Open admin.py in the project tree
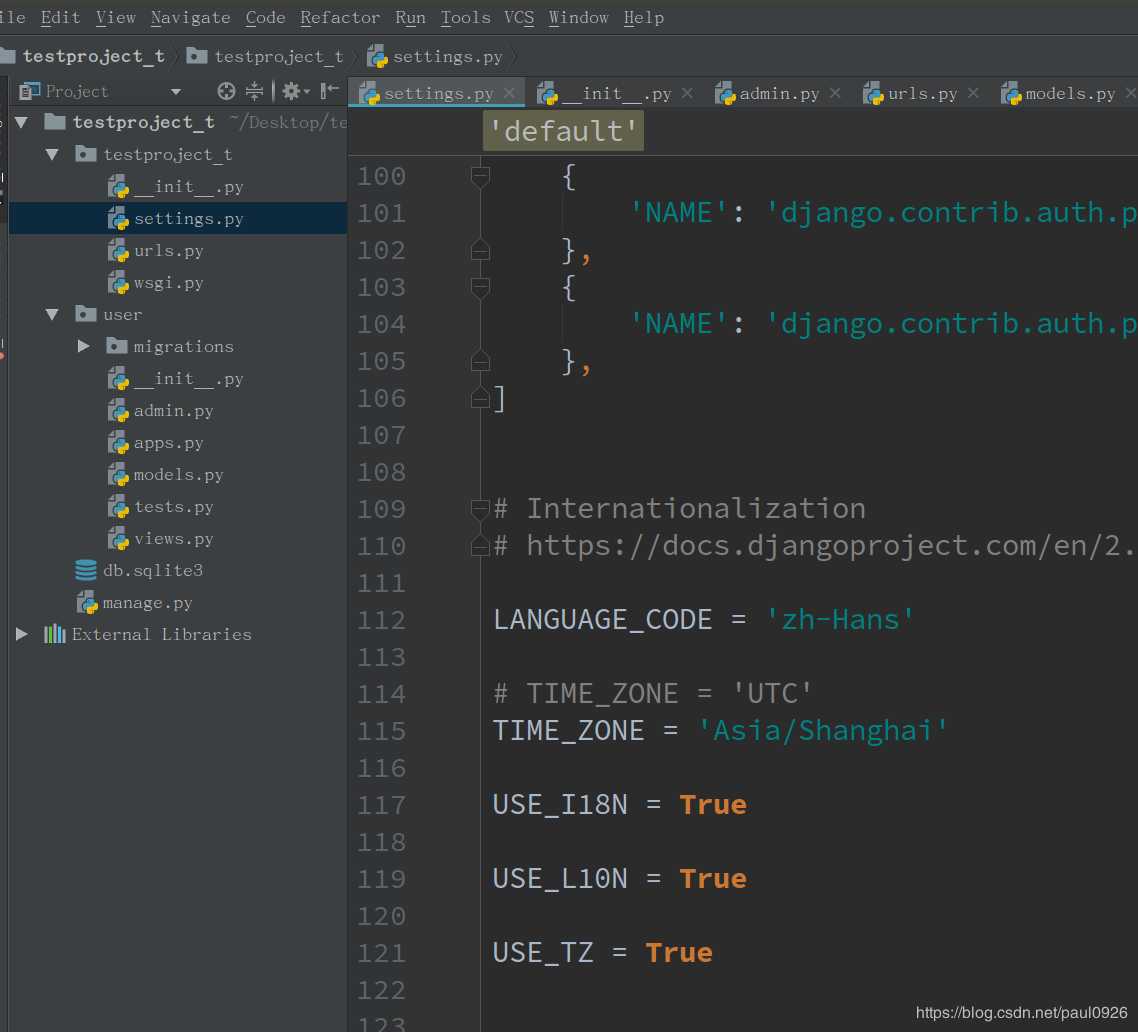Image resolution: width=1138 pixels, height=1032 pixels. [x=173, y=411]
